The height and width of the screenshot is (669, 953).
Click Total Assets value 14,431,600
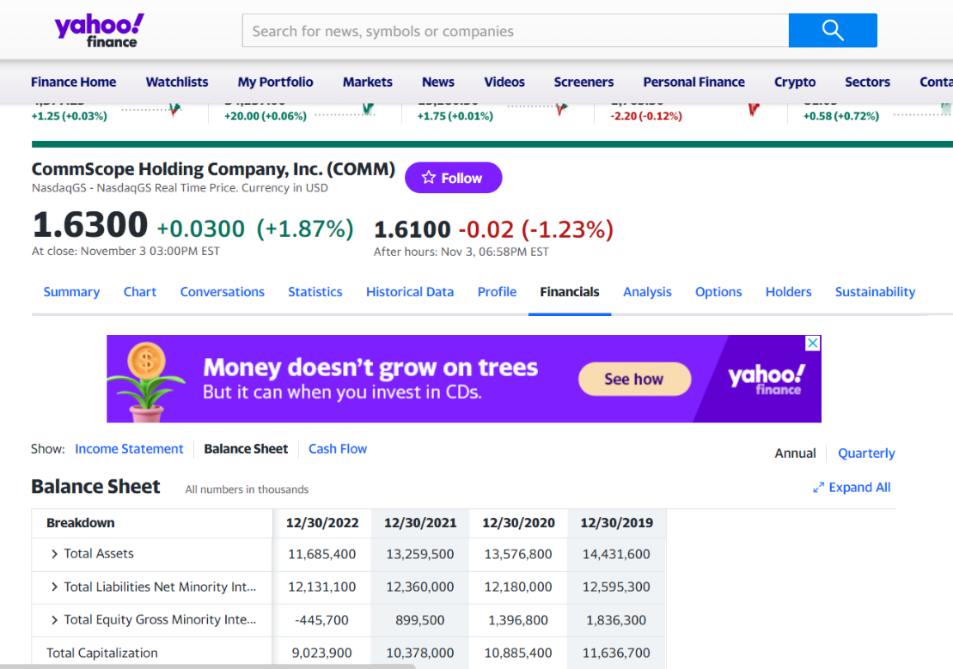pos(616,554)
